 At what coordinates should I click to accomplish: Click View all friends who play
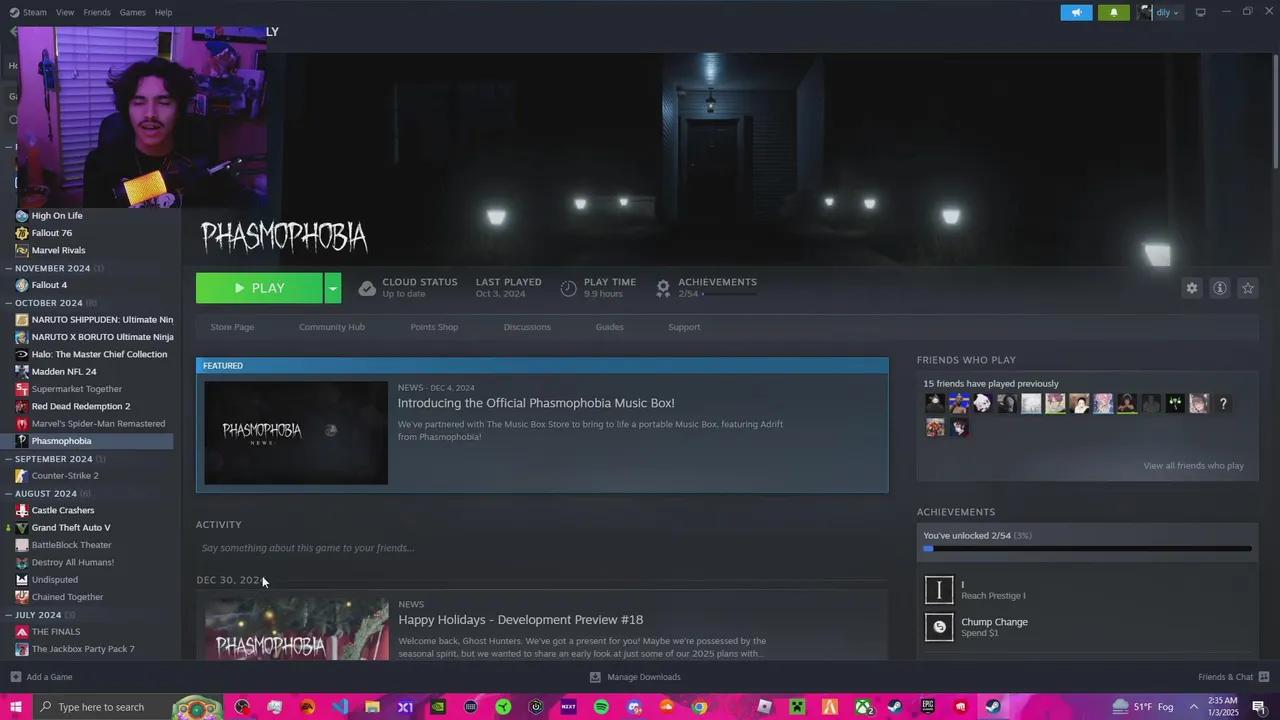tap(1194, 466)
